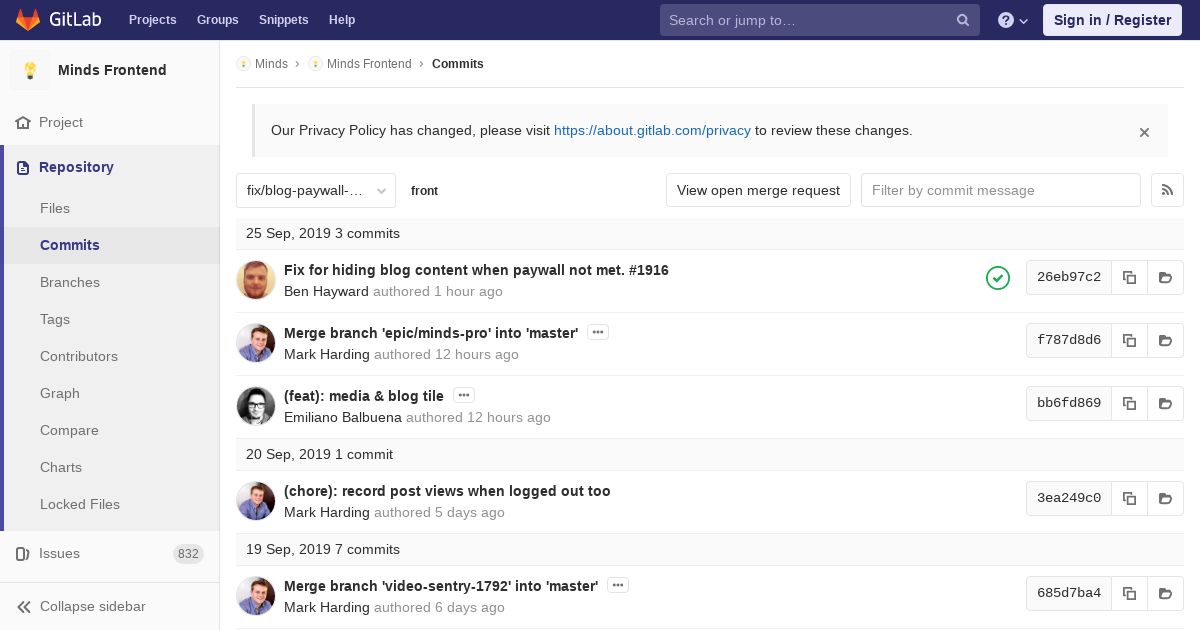The height and width of the screenshot is (630, 1200).
Task: Open the GitLab logo home link
Action: tap(41, 20)
